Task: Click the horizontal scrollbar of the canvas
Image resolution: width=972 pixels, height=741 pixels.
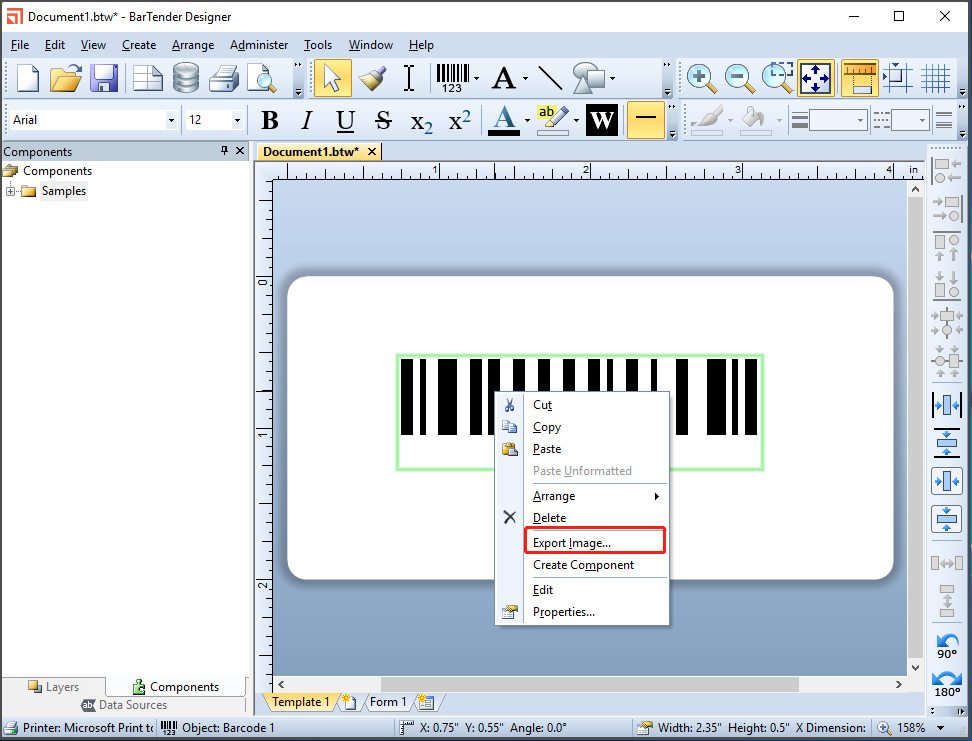Action: [x=589, y=685]
